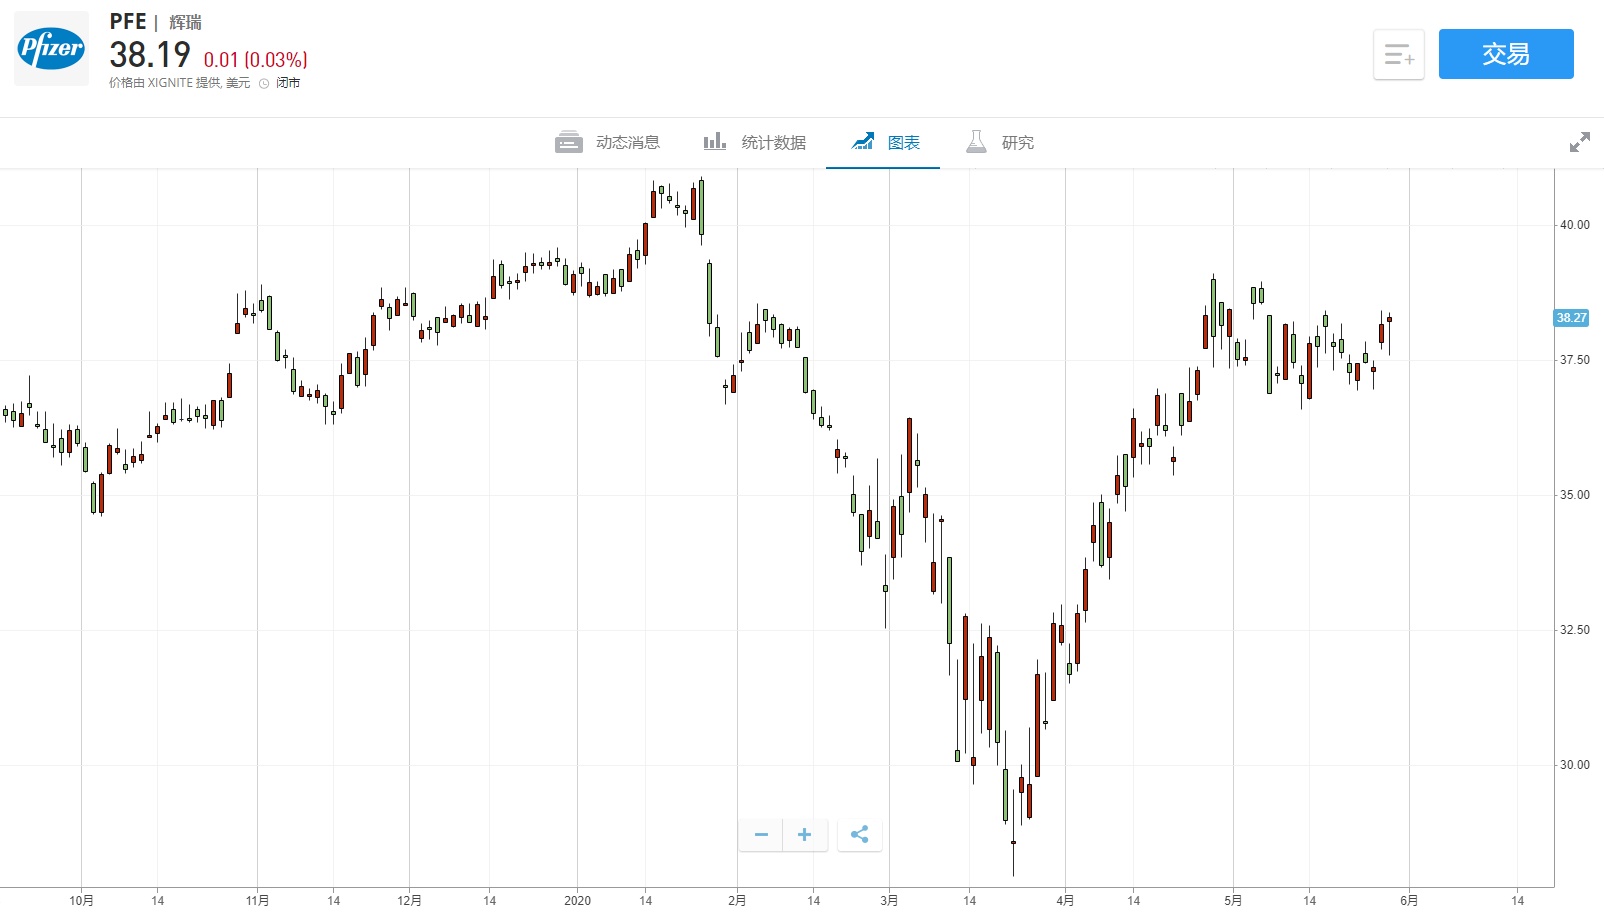
Task: Click the 2020 label on time axis
Action: [577, 900]
